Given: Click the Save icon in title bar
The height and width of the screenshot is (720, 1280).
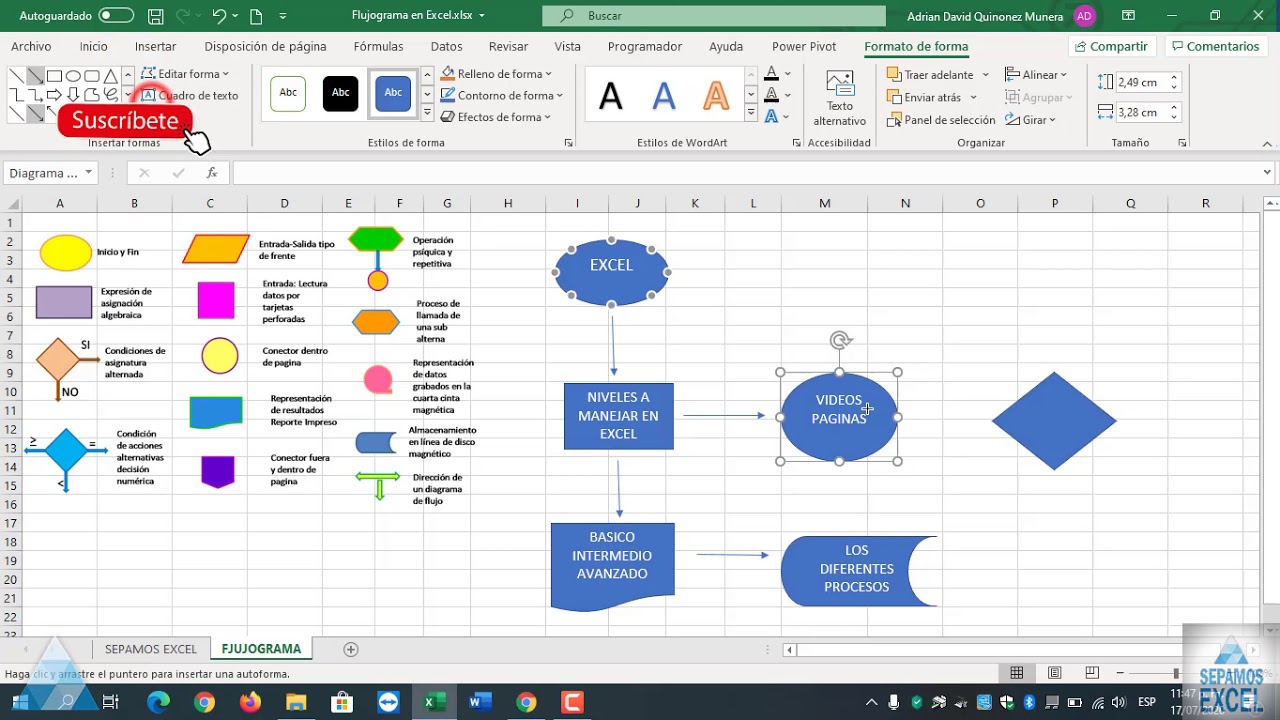Looking at the screenshot, I should pyautogui.click(x=155, y=16).
